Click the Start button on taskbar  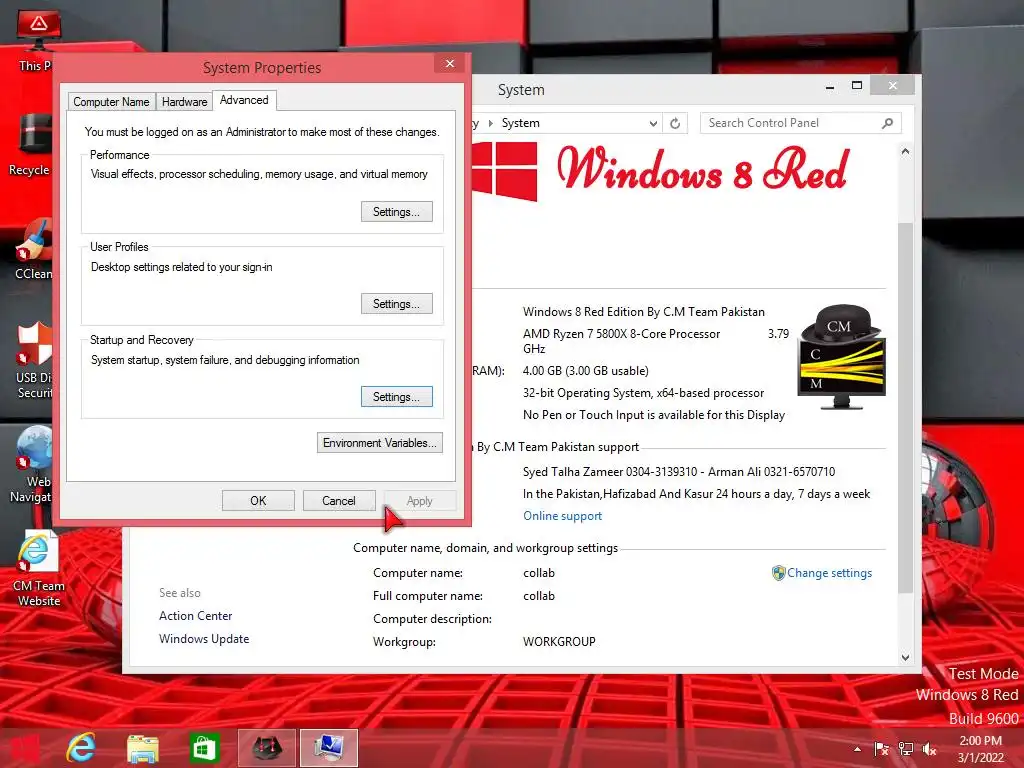coord(25,748)
